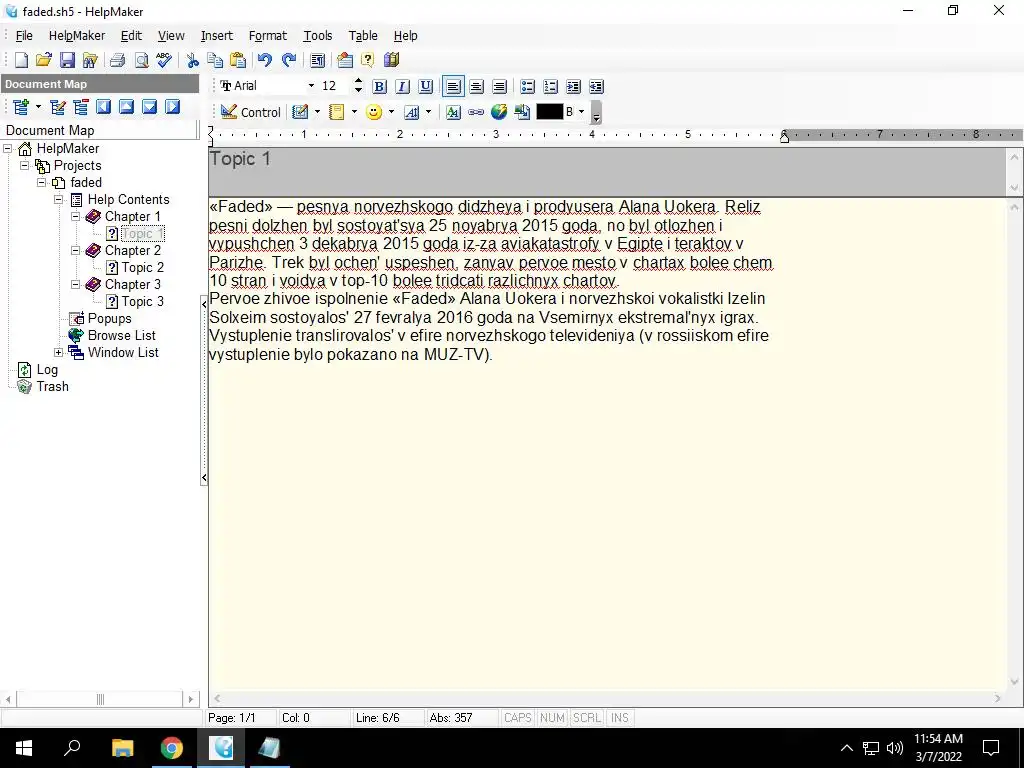
Task: Toggle bold formatting
Action: [x=379, y=86]
